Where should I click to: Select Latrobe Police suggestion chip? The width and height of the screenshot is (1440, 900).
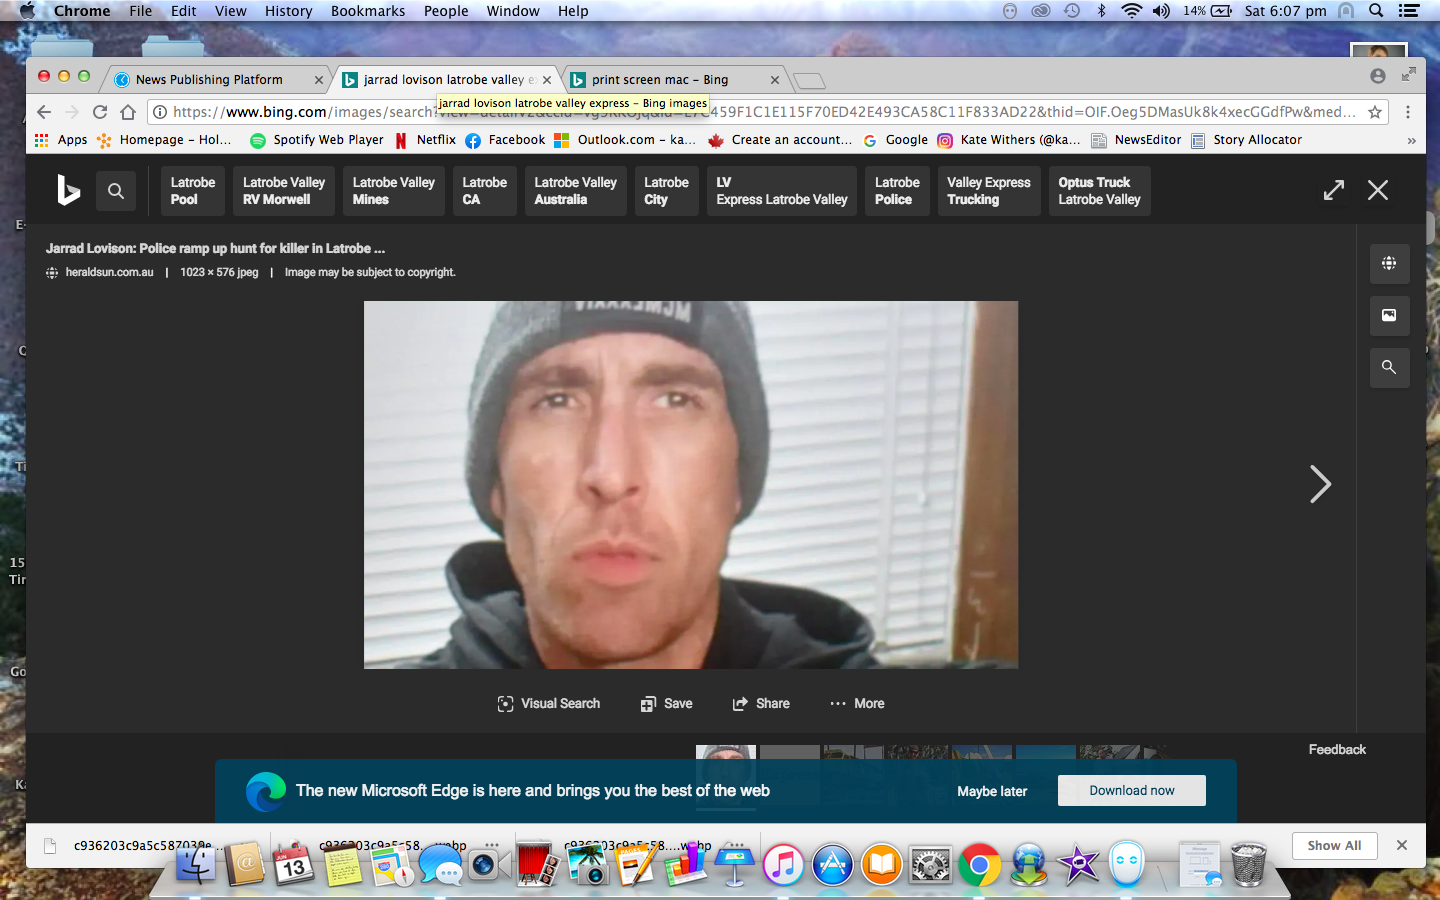[x=898, y=191]
